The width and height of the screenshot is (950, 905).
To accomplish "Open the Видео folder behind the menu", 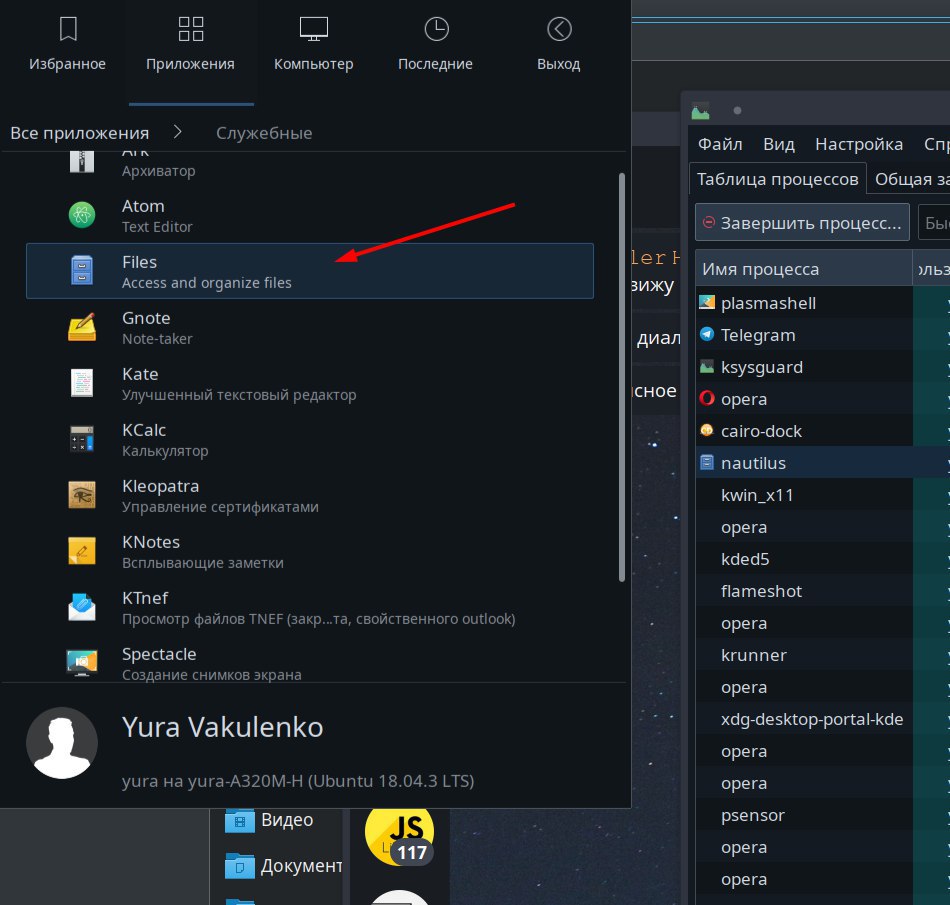I will pos(269,820).
